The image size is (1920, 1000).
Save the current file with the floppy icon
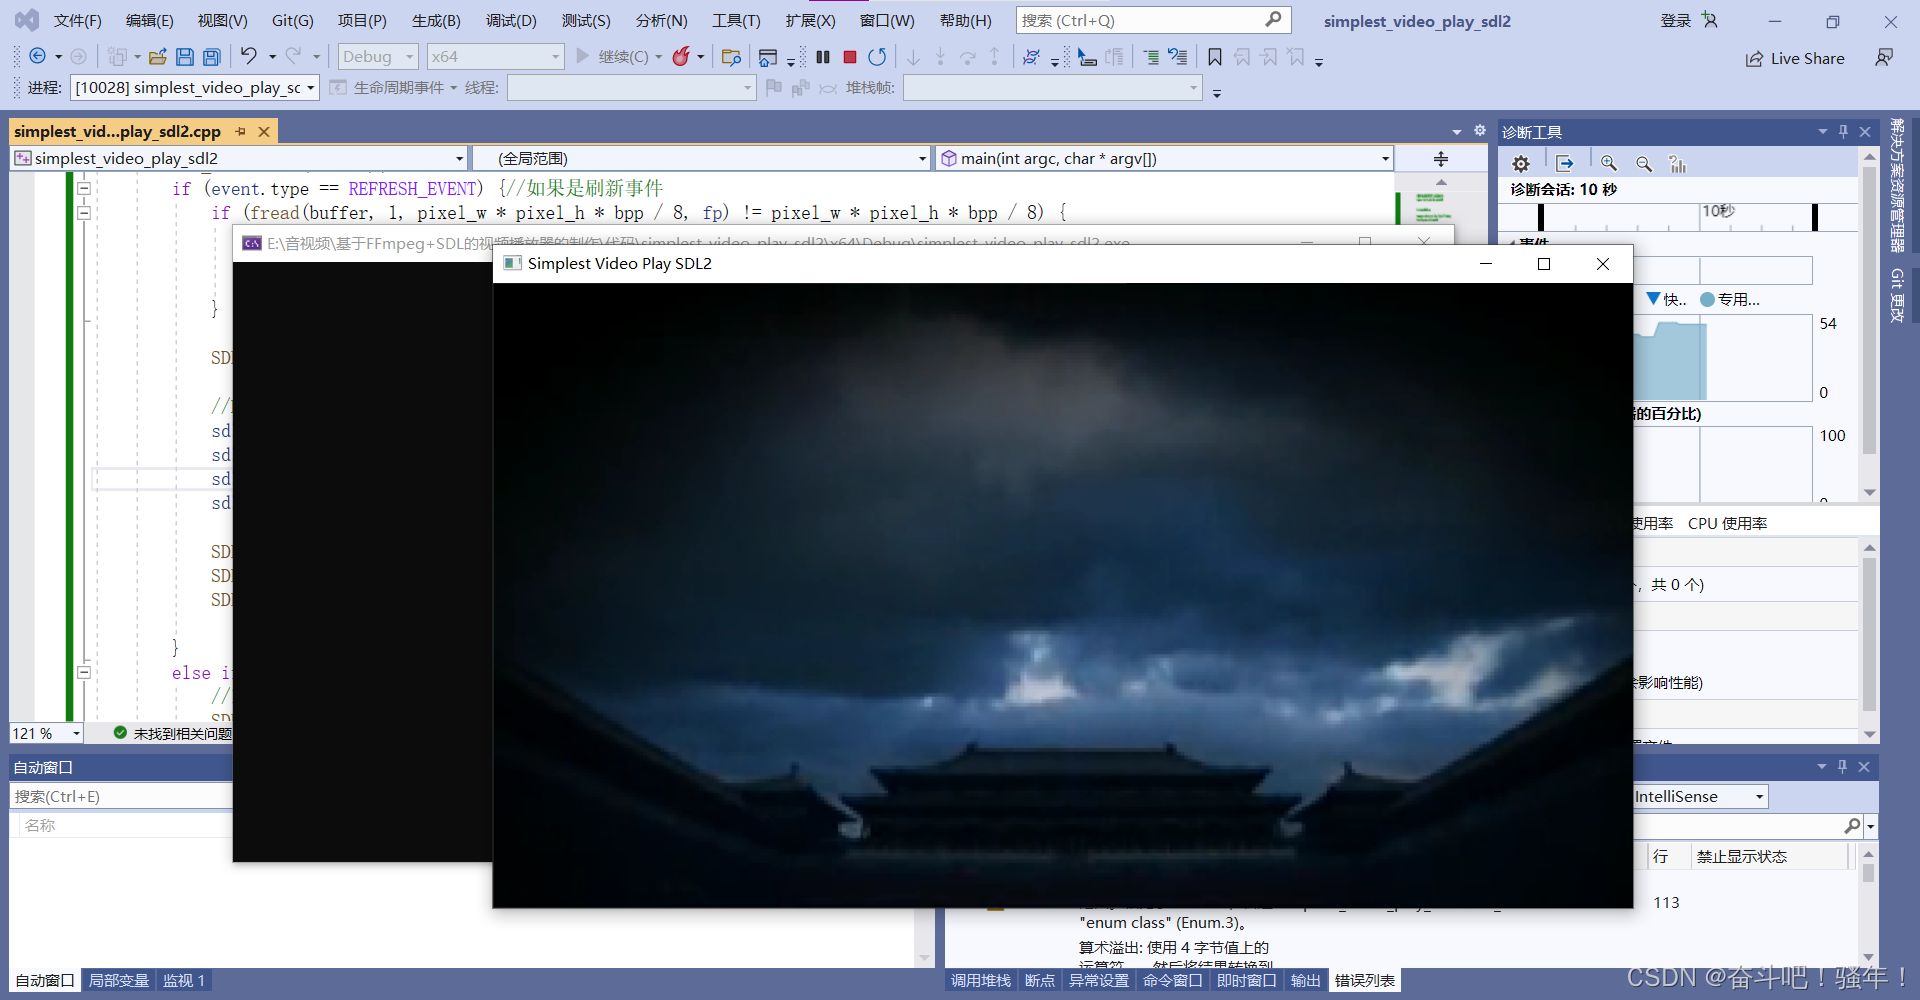pyautogui.click(x=185, y=57)
